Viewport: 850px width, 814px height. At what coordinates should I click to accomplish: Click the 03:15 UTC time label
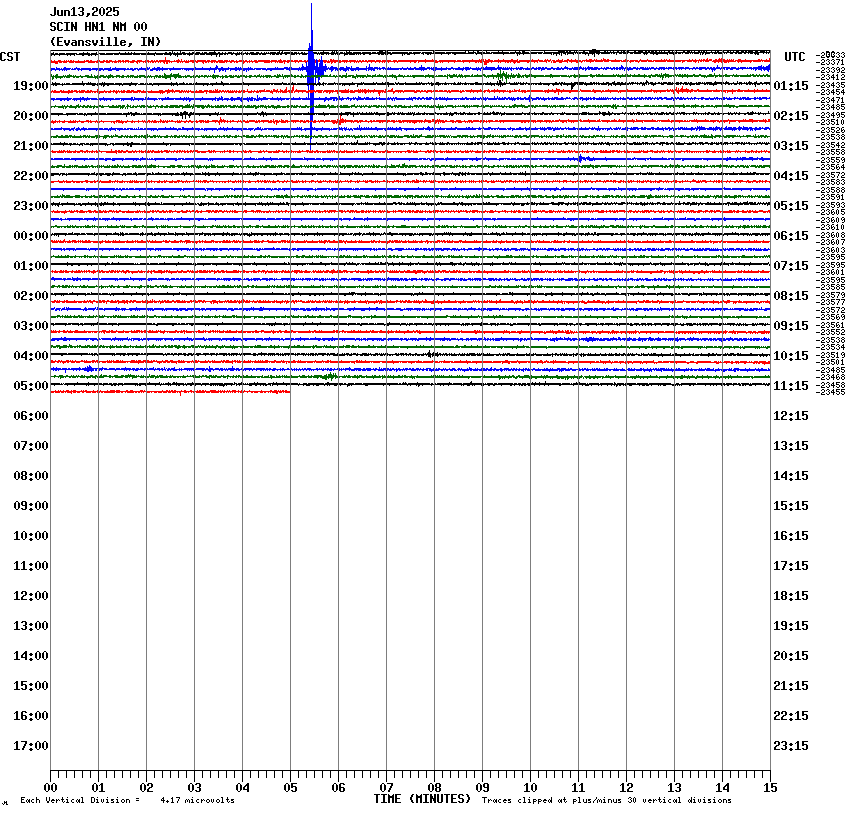791,146
